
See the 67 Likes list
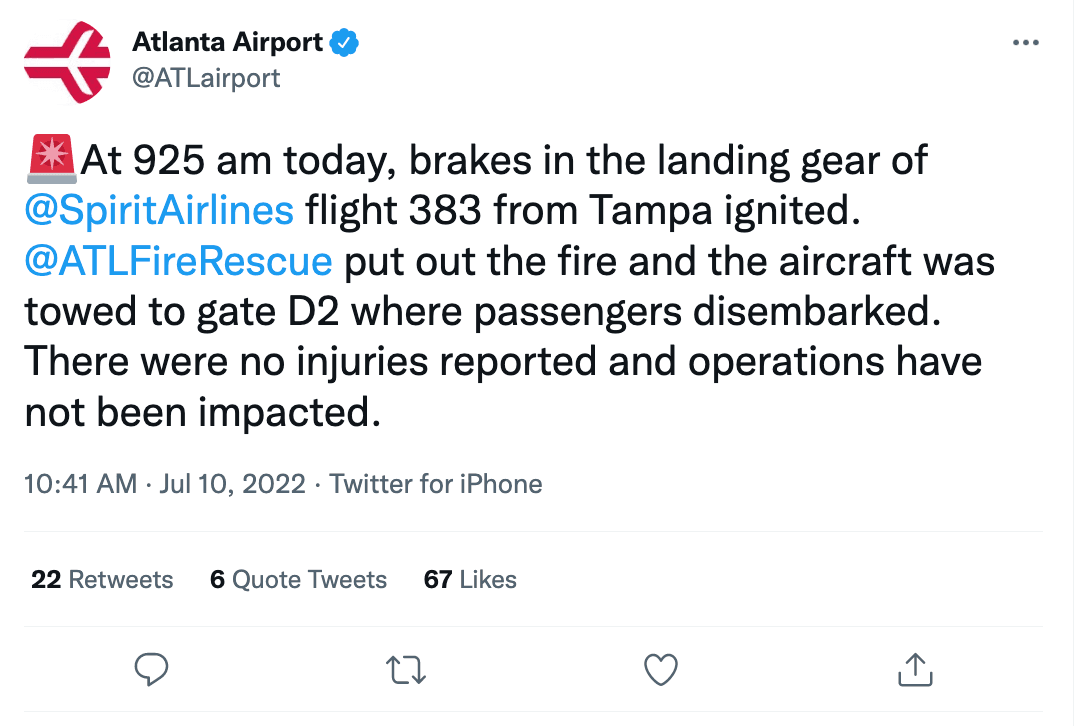470,580
